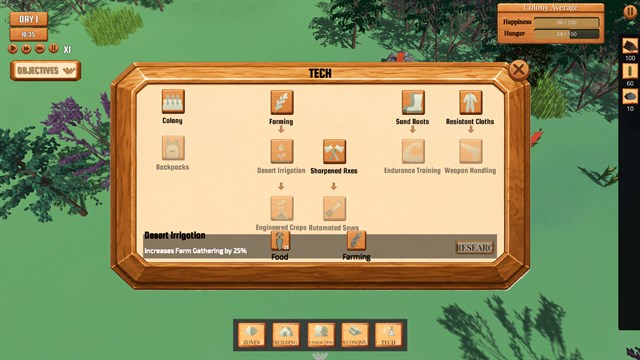
Task: Select the Farming tech in the tree
Action: click(282, 102)
